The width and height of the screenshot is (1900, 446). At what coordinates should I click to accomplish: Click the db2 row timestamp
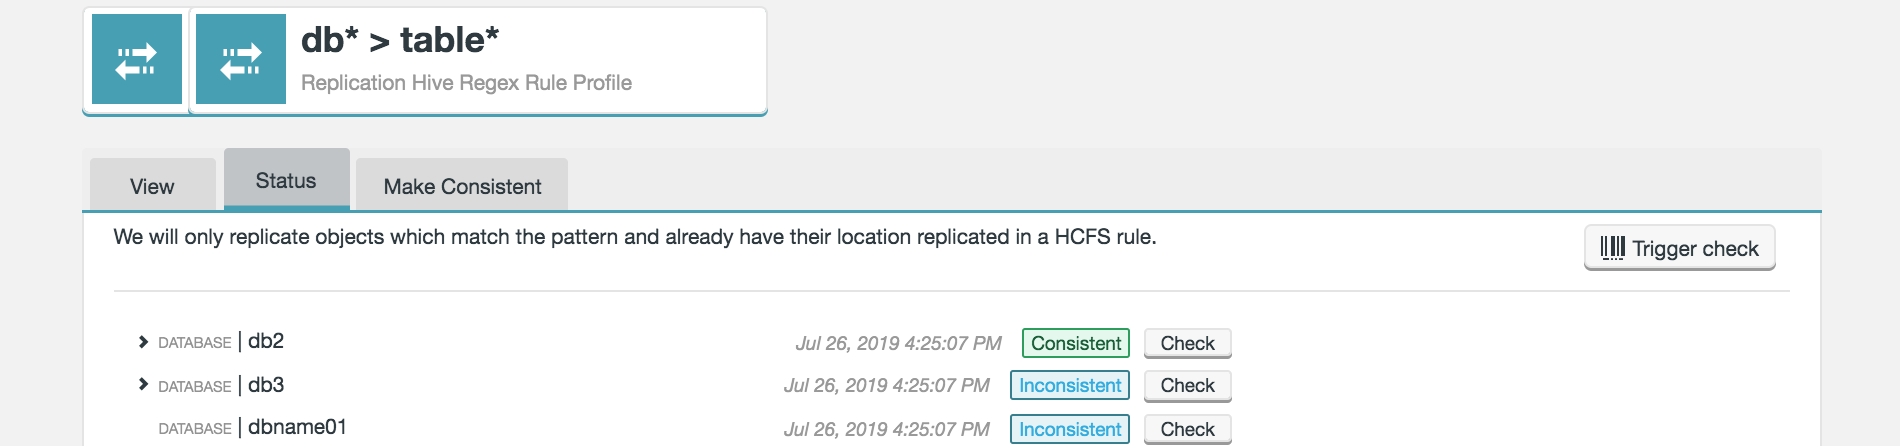pyautogui.click(x=898, y=343)
